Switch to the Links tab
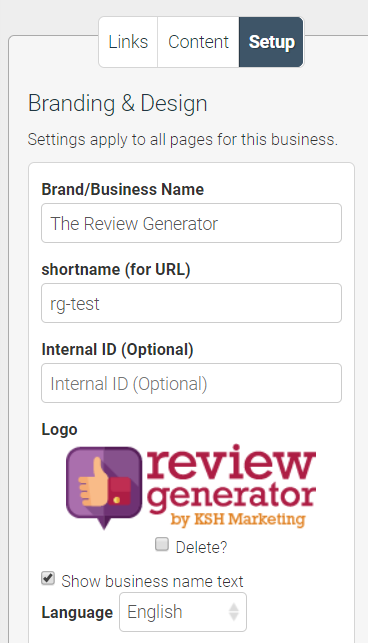Screen dimensions: 368x643 (x=128, y=42)
